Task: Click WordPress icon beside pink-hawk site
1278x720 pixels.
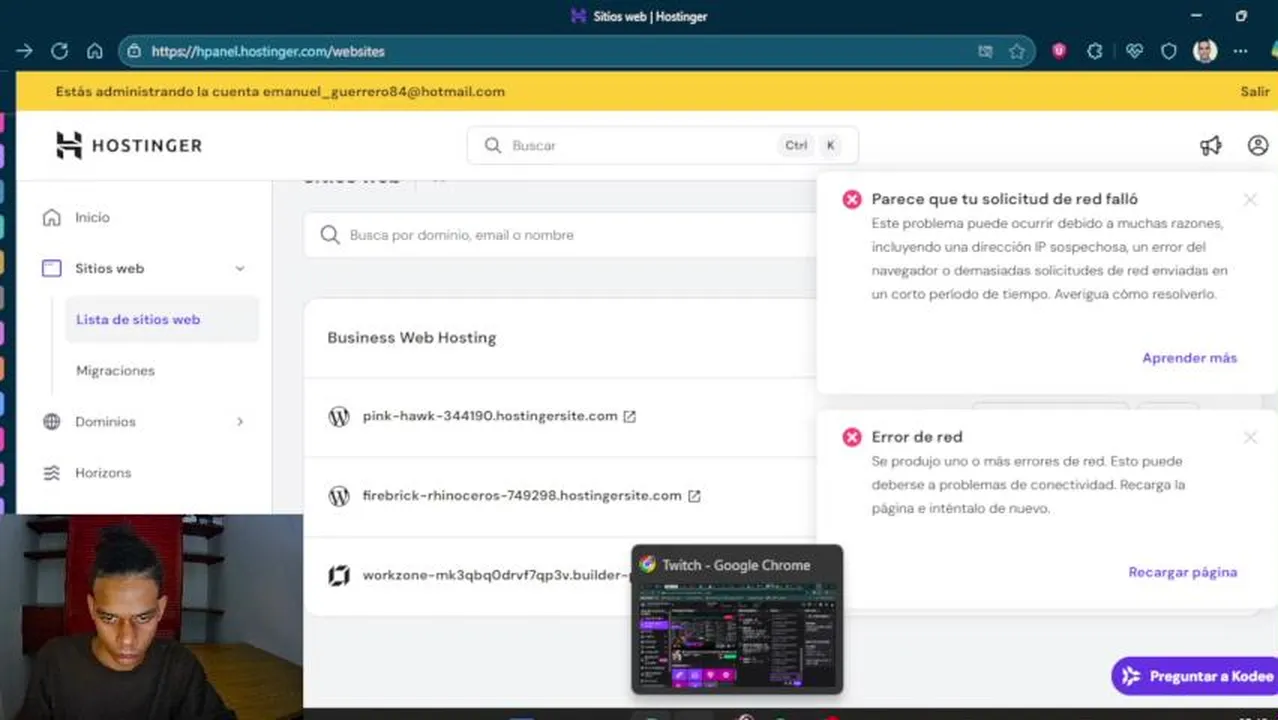Action: [339, 416]
